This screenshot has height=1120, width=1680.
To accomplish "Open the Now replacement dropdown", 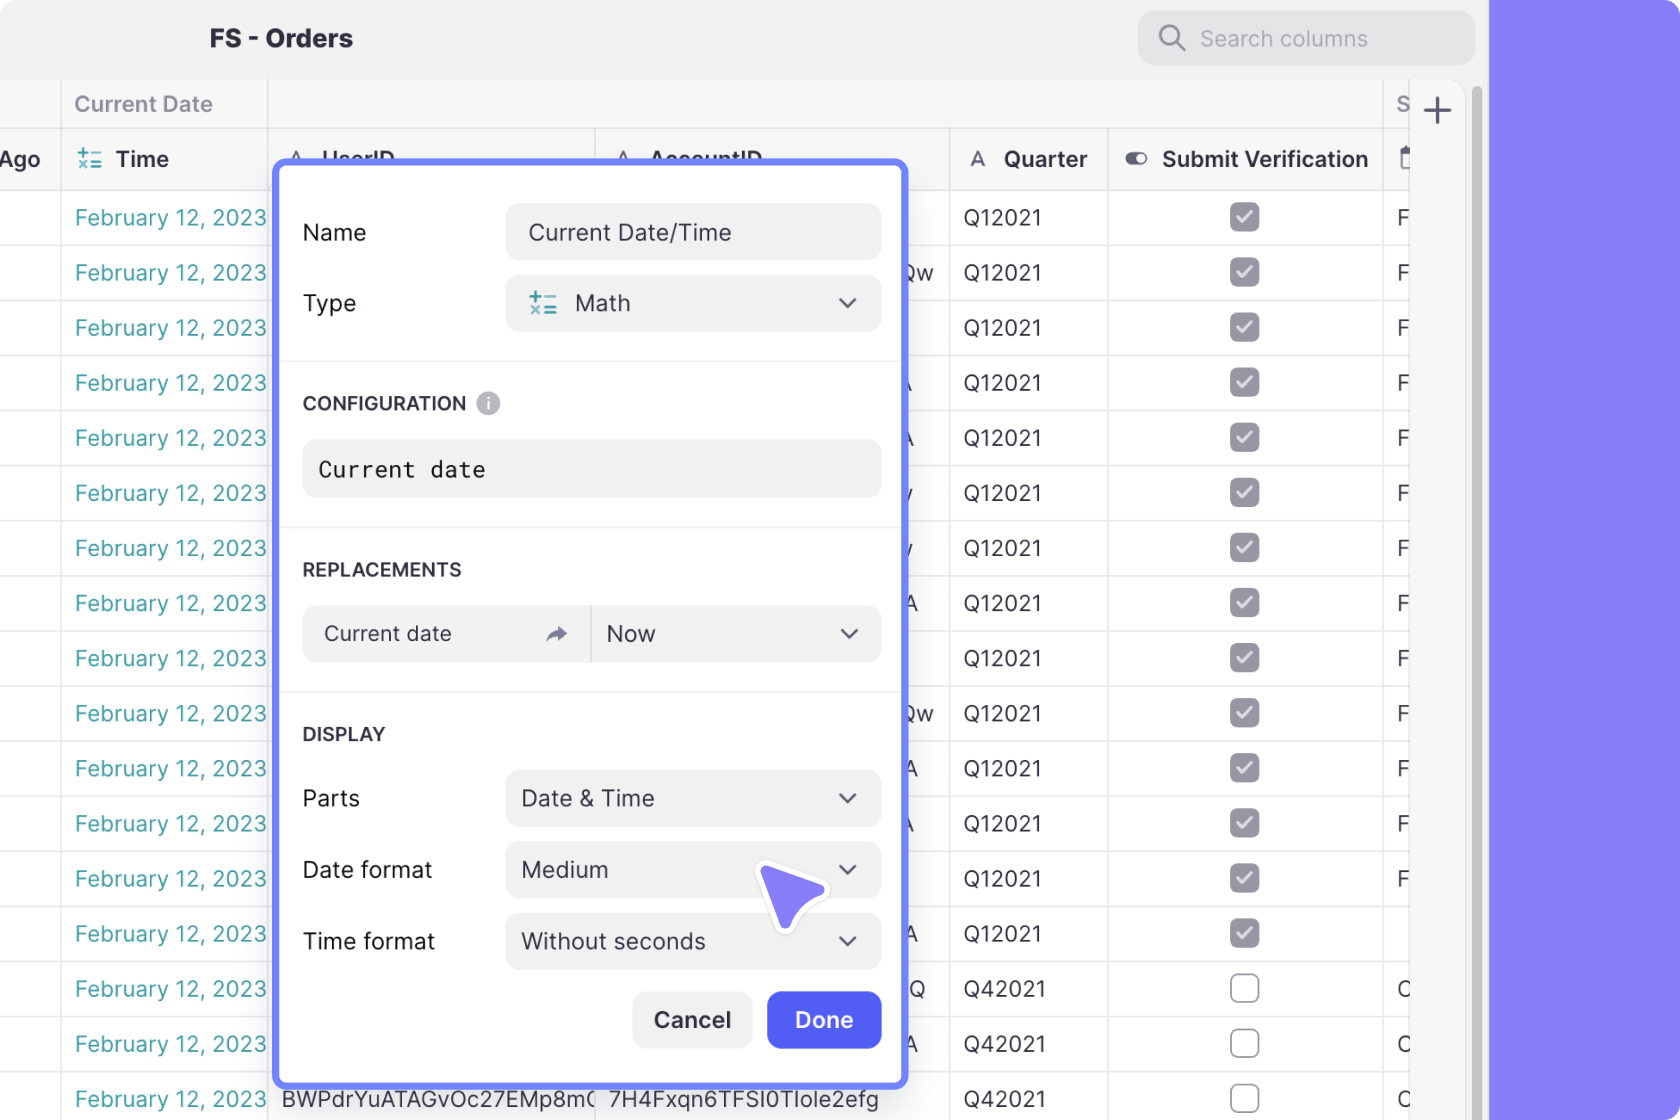I will pyautogui.click(x=736, y=633).
